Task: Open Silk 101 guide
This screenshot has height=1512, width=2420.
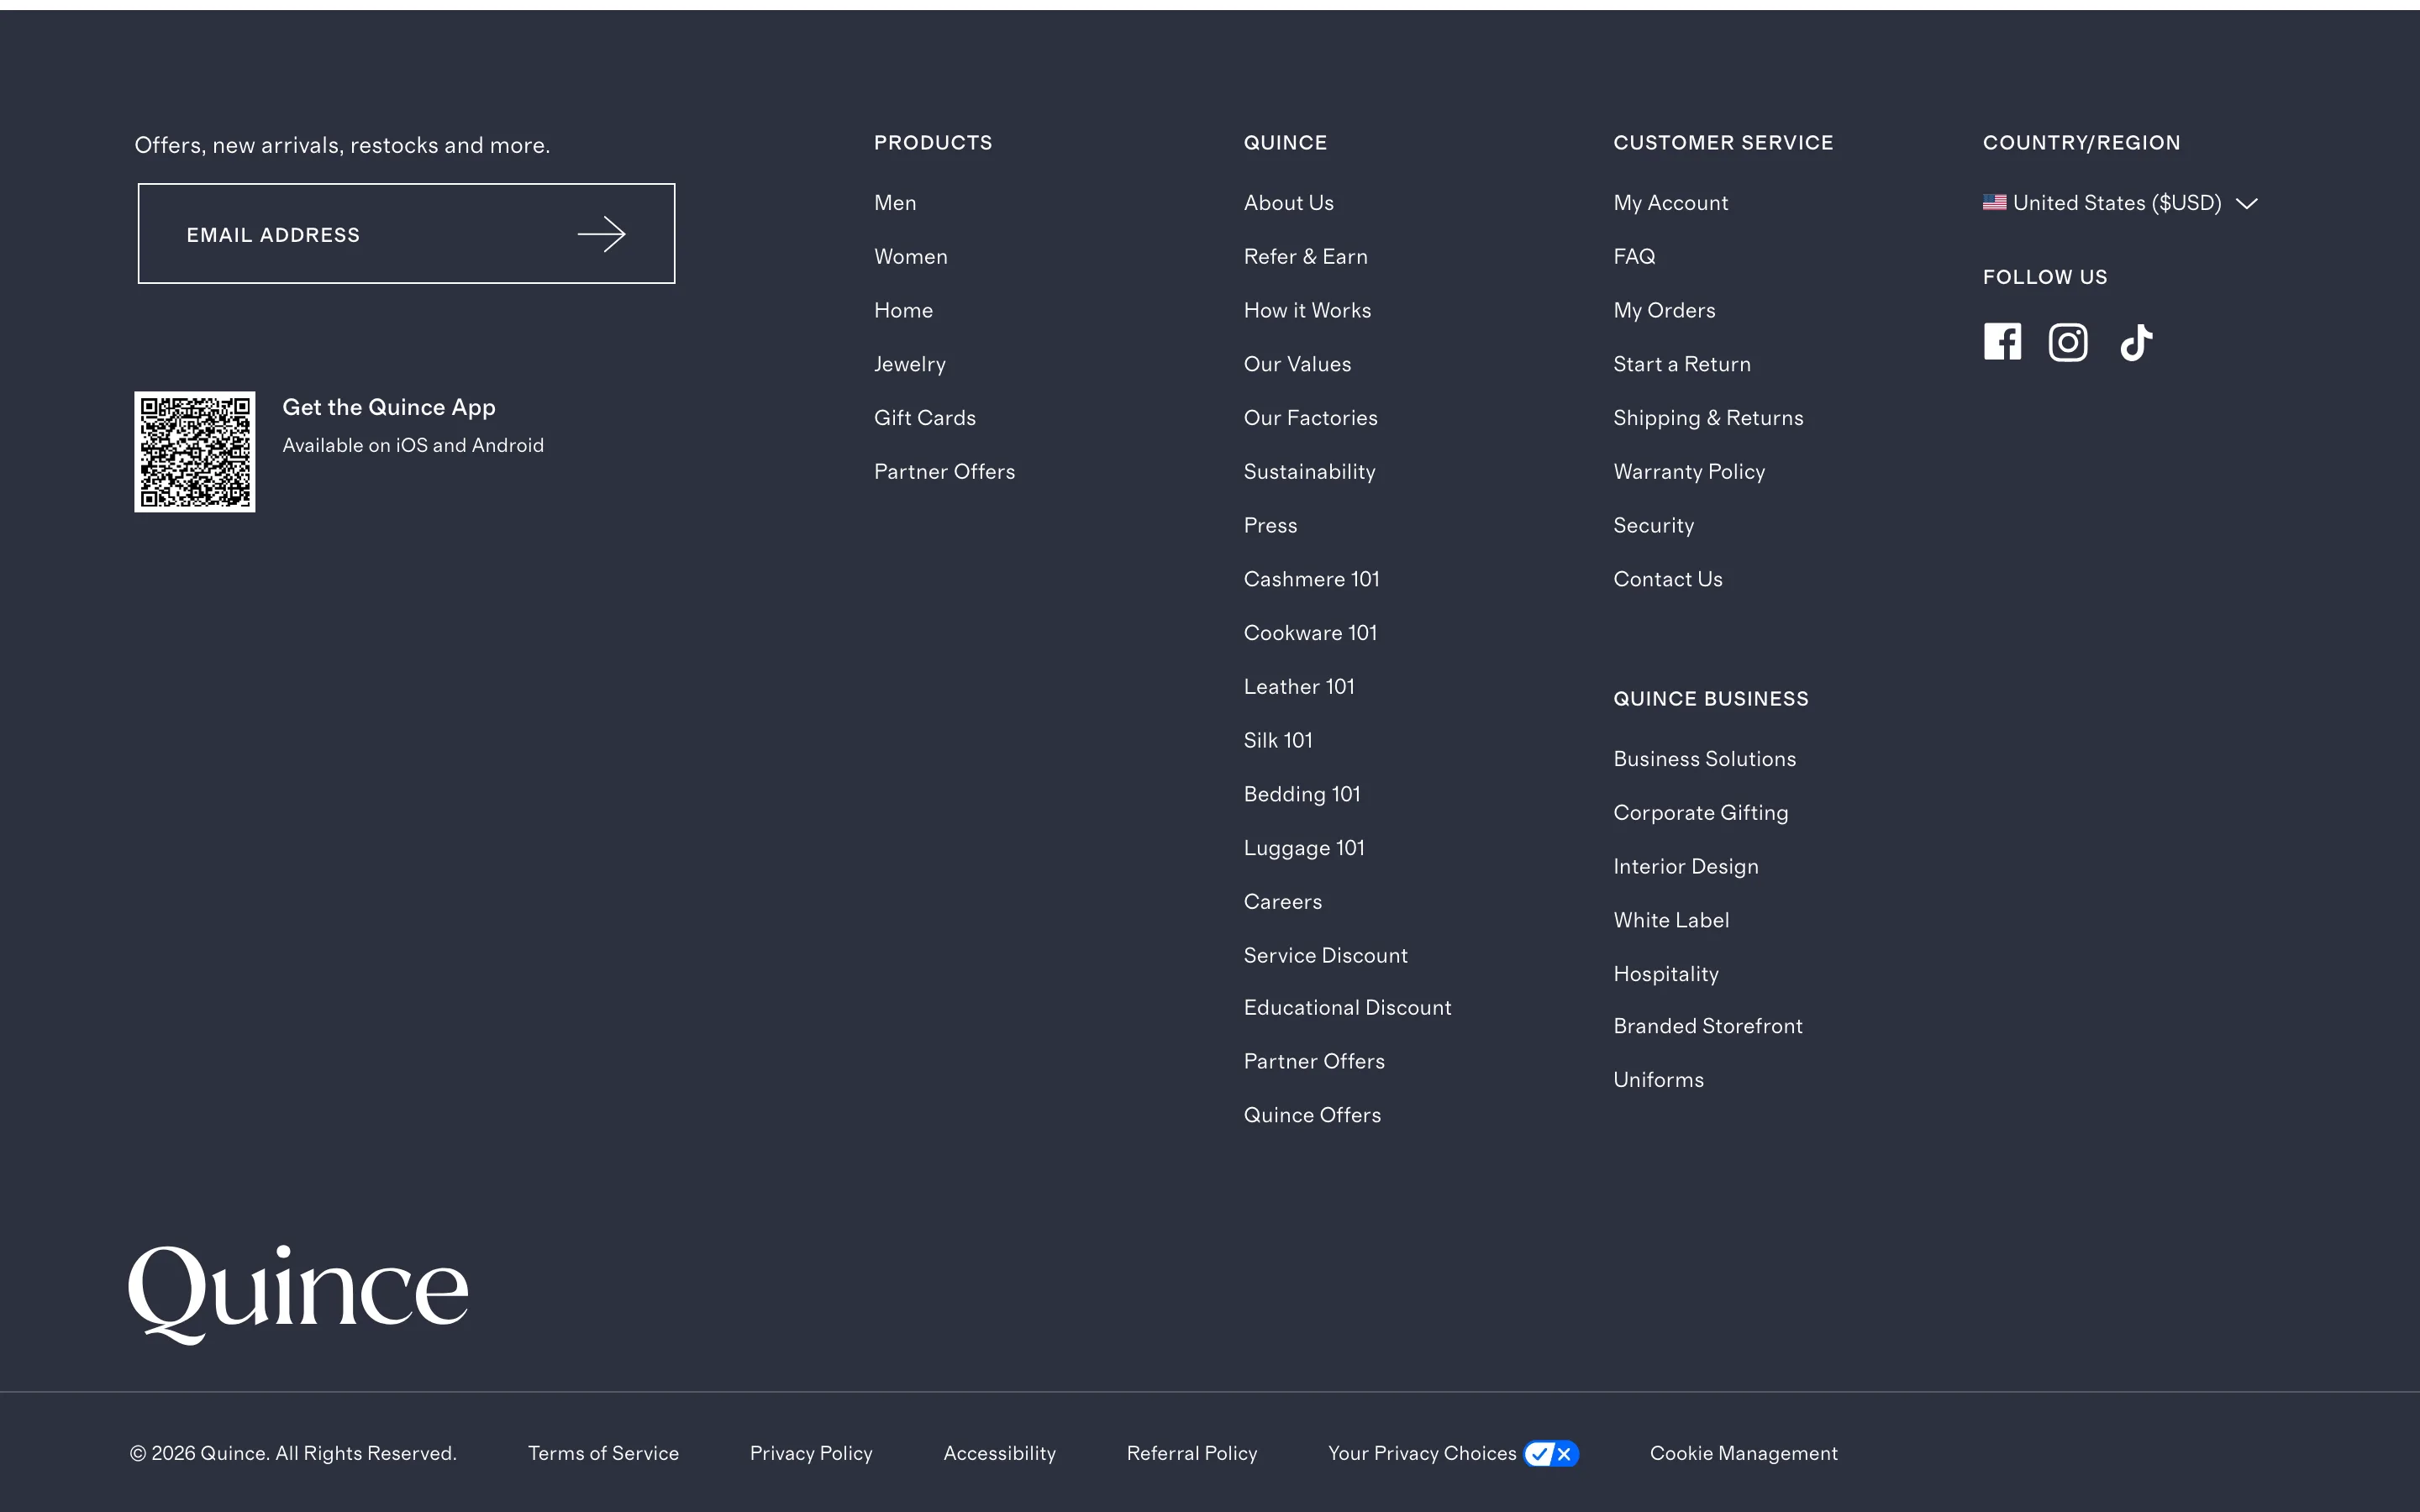Action: (x=1278, y=740)
